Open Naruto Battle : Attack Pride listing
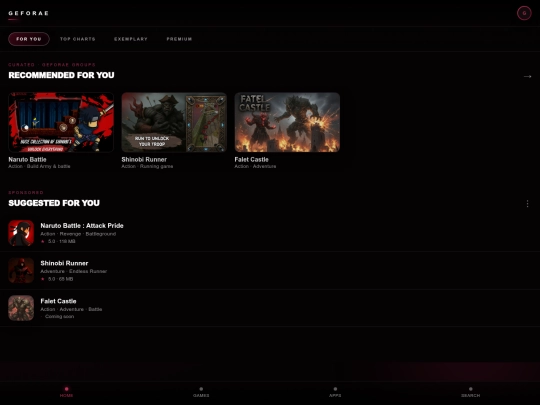Viewport: 540px width, 405px height. pyautogui.click(x=82, y=226)
